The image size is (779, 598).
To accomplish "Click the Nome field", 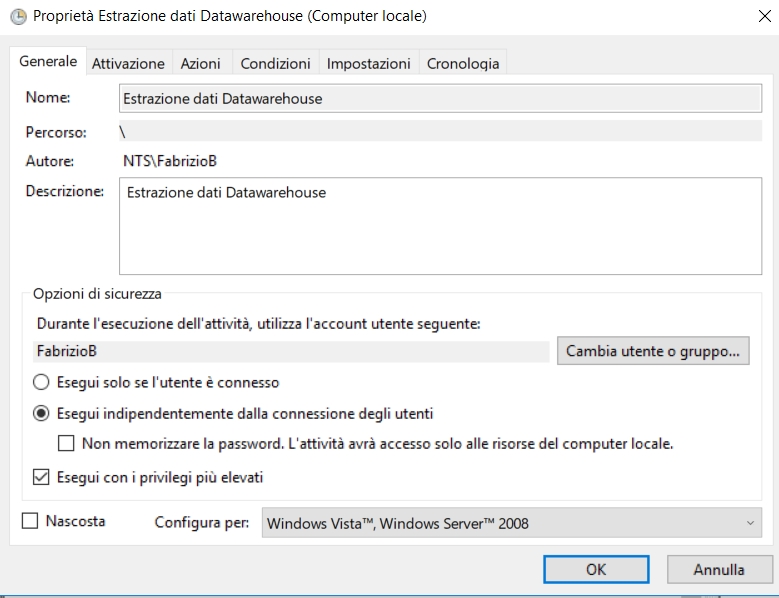I will (x=440, y=99).
